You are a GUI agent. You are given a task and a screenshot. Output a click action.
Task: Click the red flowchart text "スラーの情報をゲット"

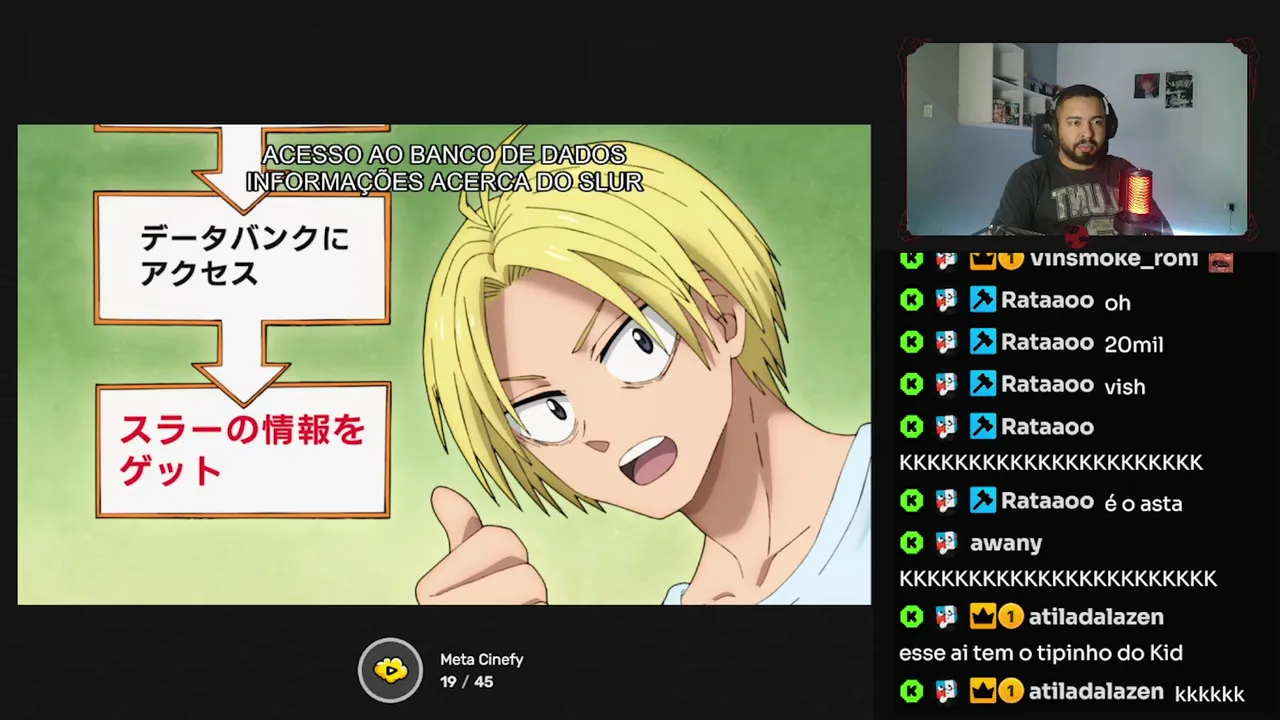242,450
